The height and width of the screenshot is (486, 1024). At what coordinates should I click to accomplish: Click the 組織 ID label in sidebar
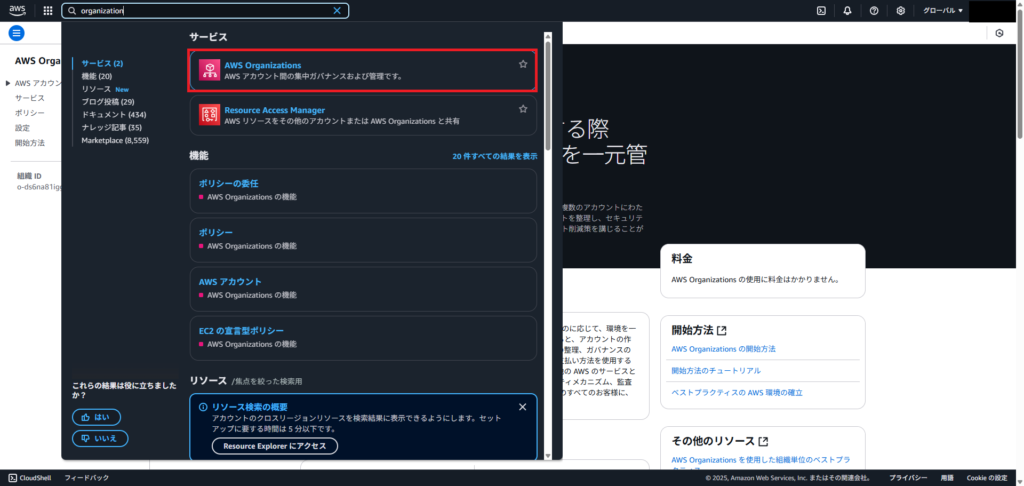point(29,176)
